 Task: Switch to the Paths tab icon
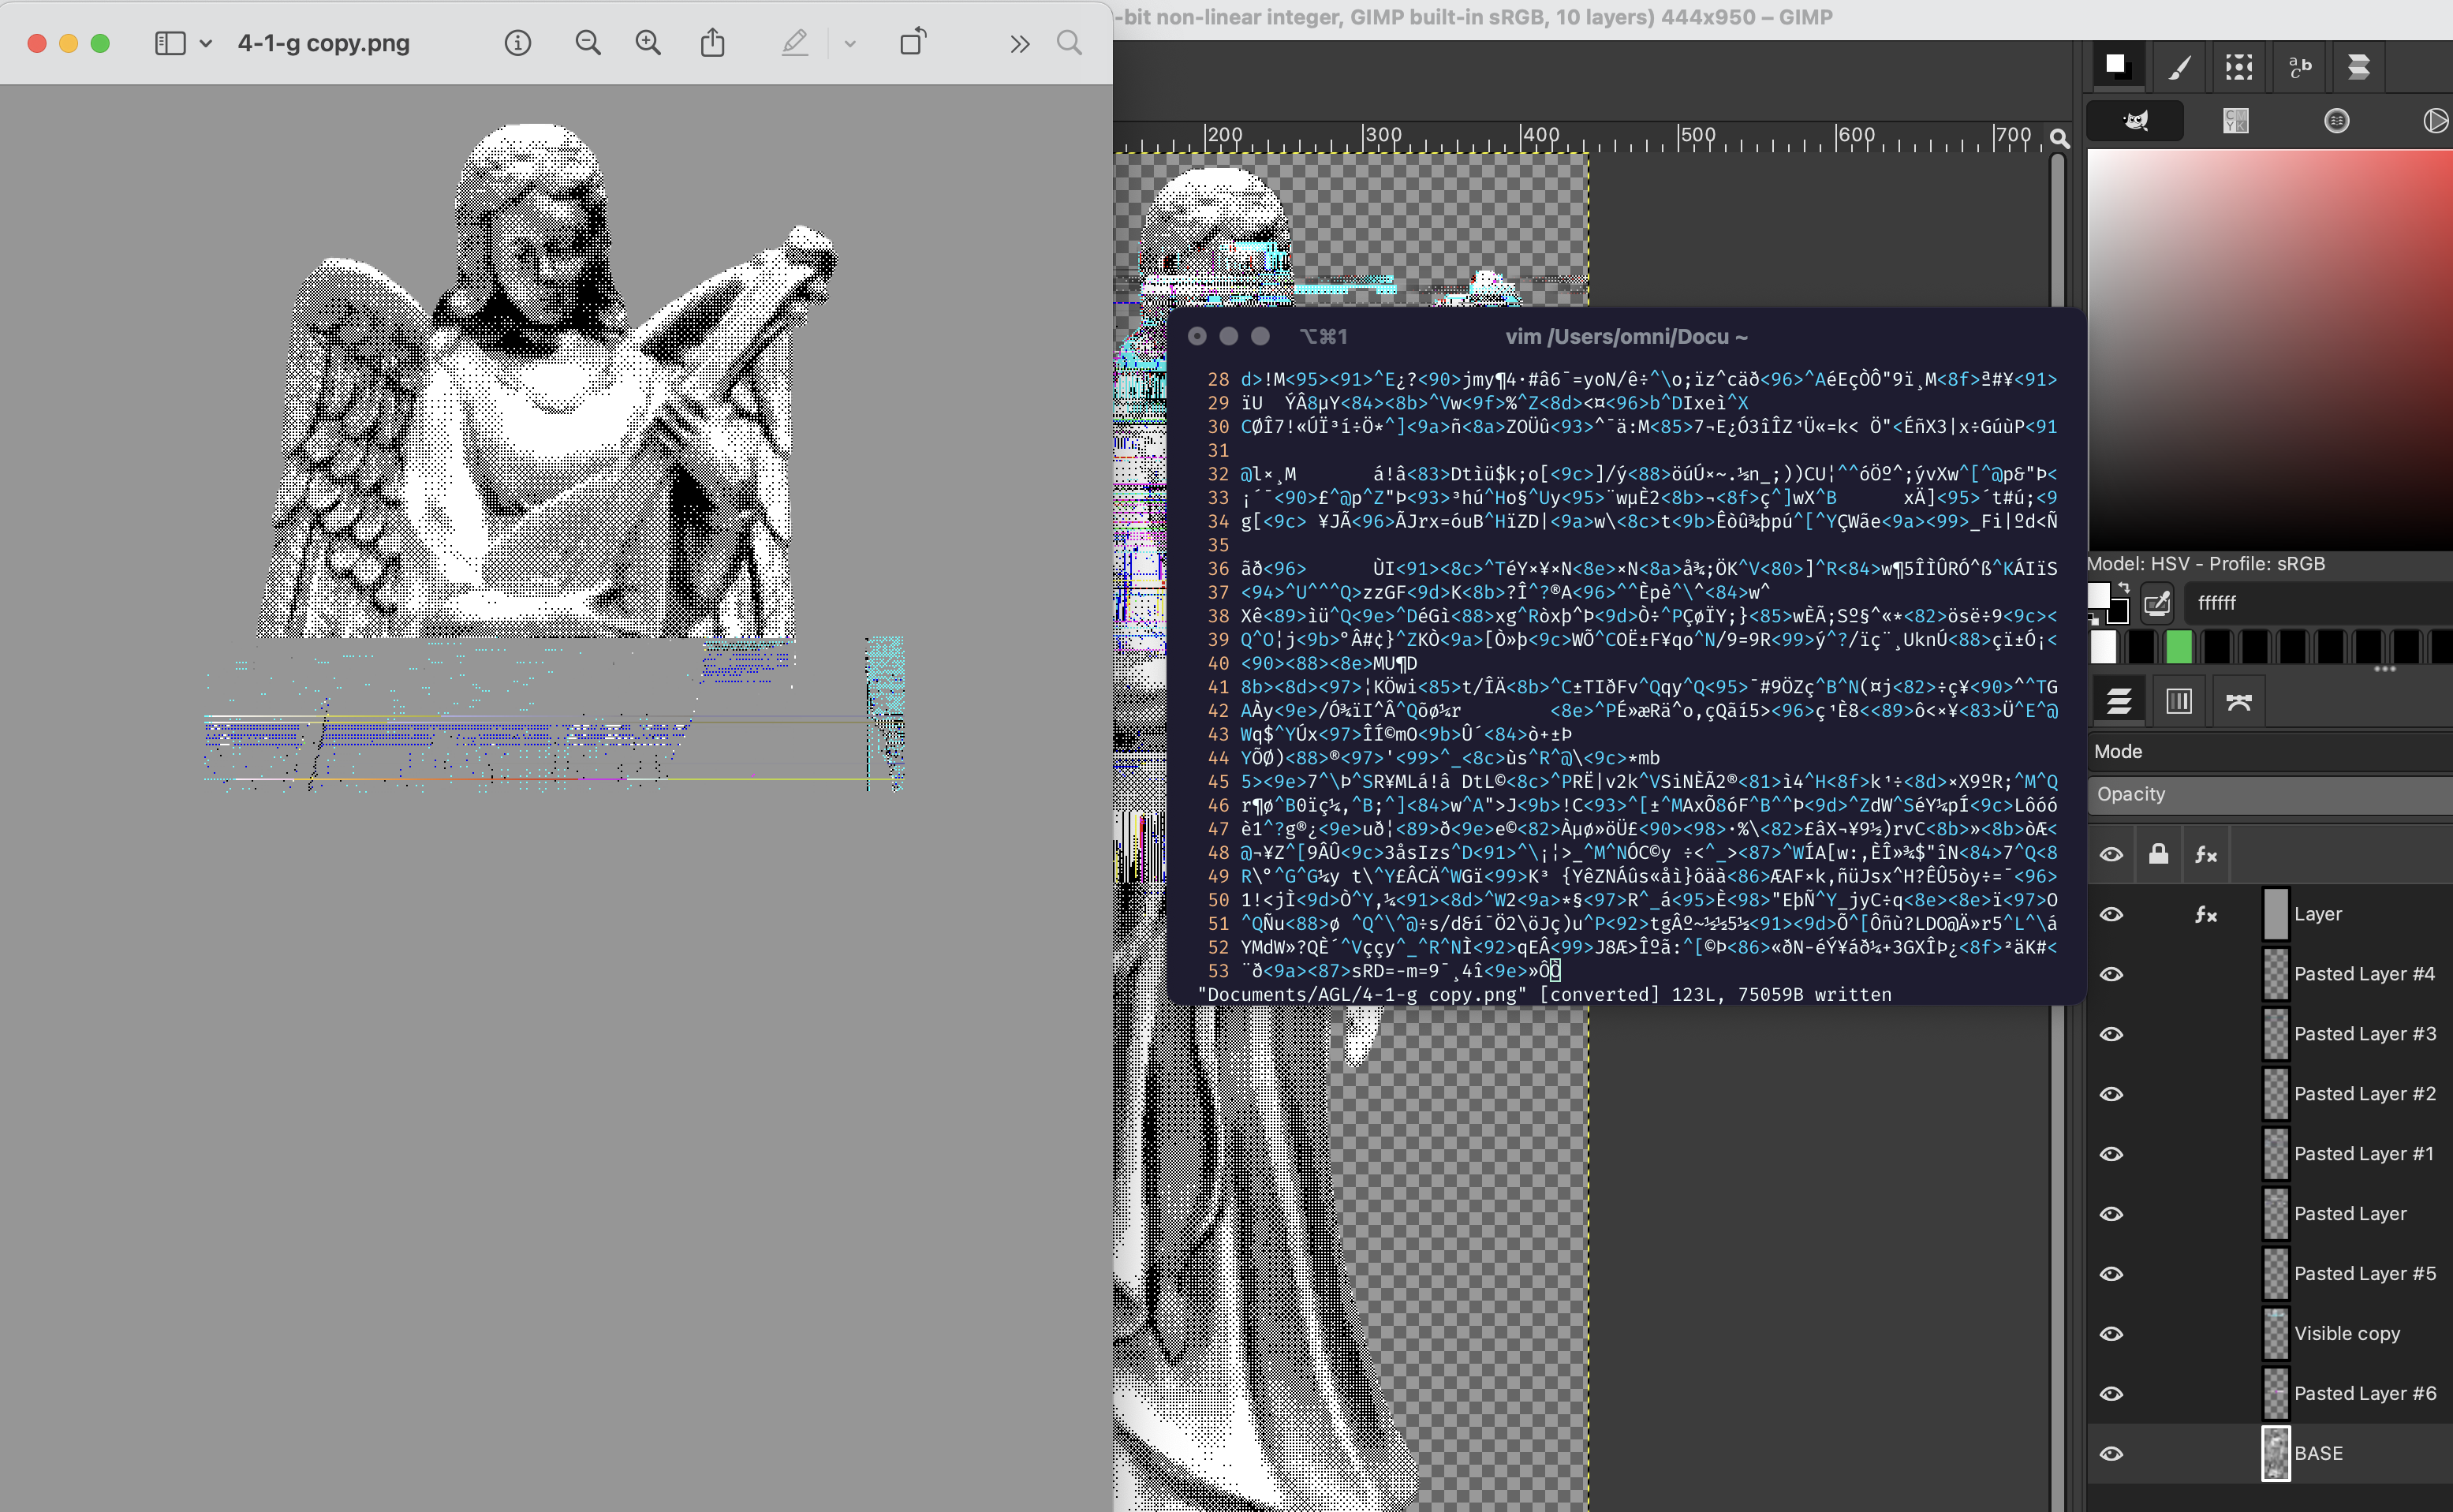click(x=2239, y=701)
